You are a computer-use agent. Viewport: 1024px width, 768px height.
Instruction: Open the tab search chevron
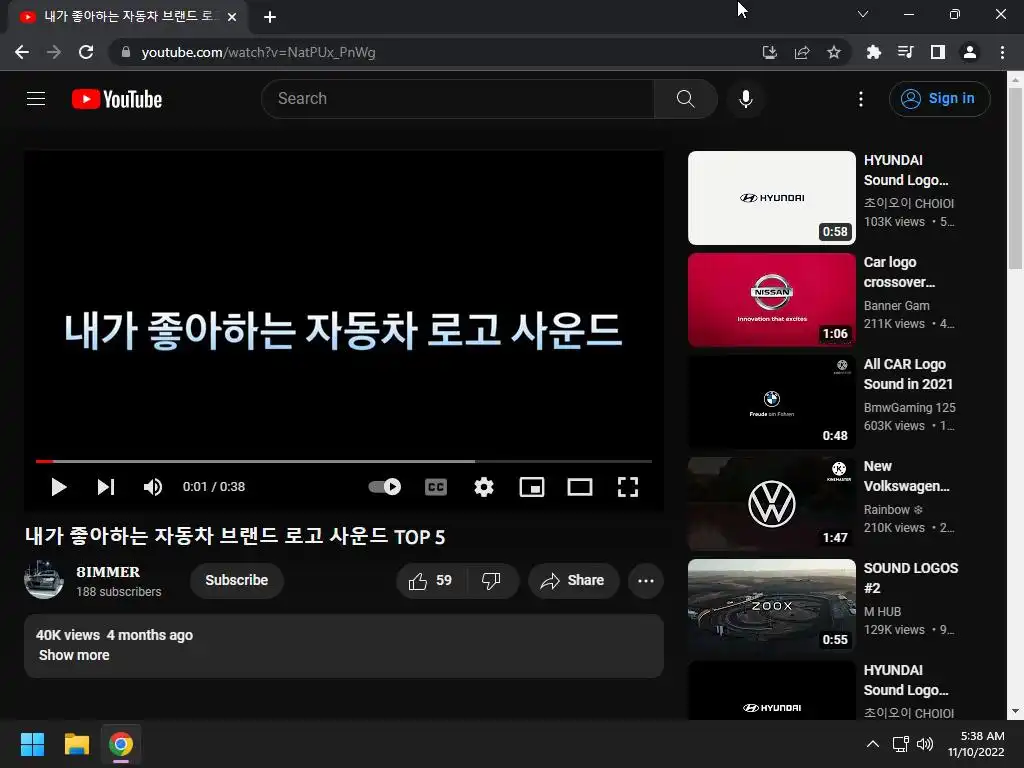(863, 14)
